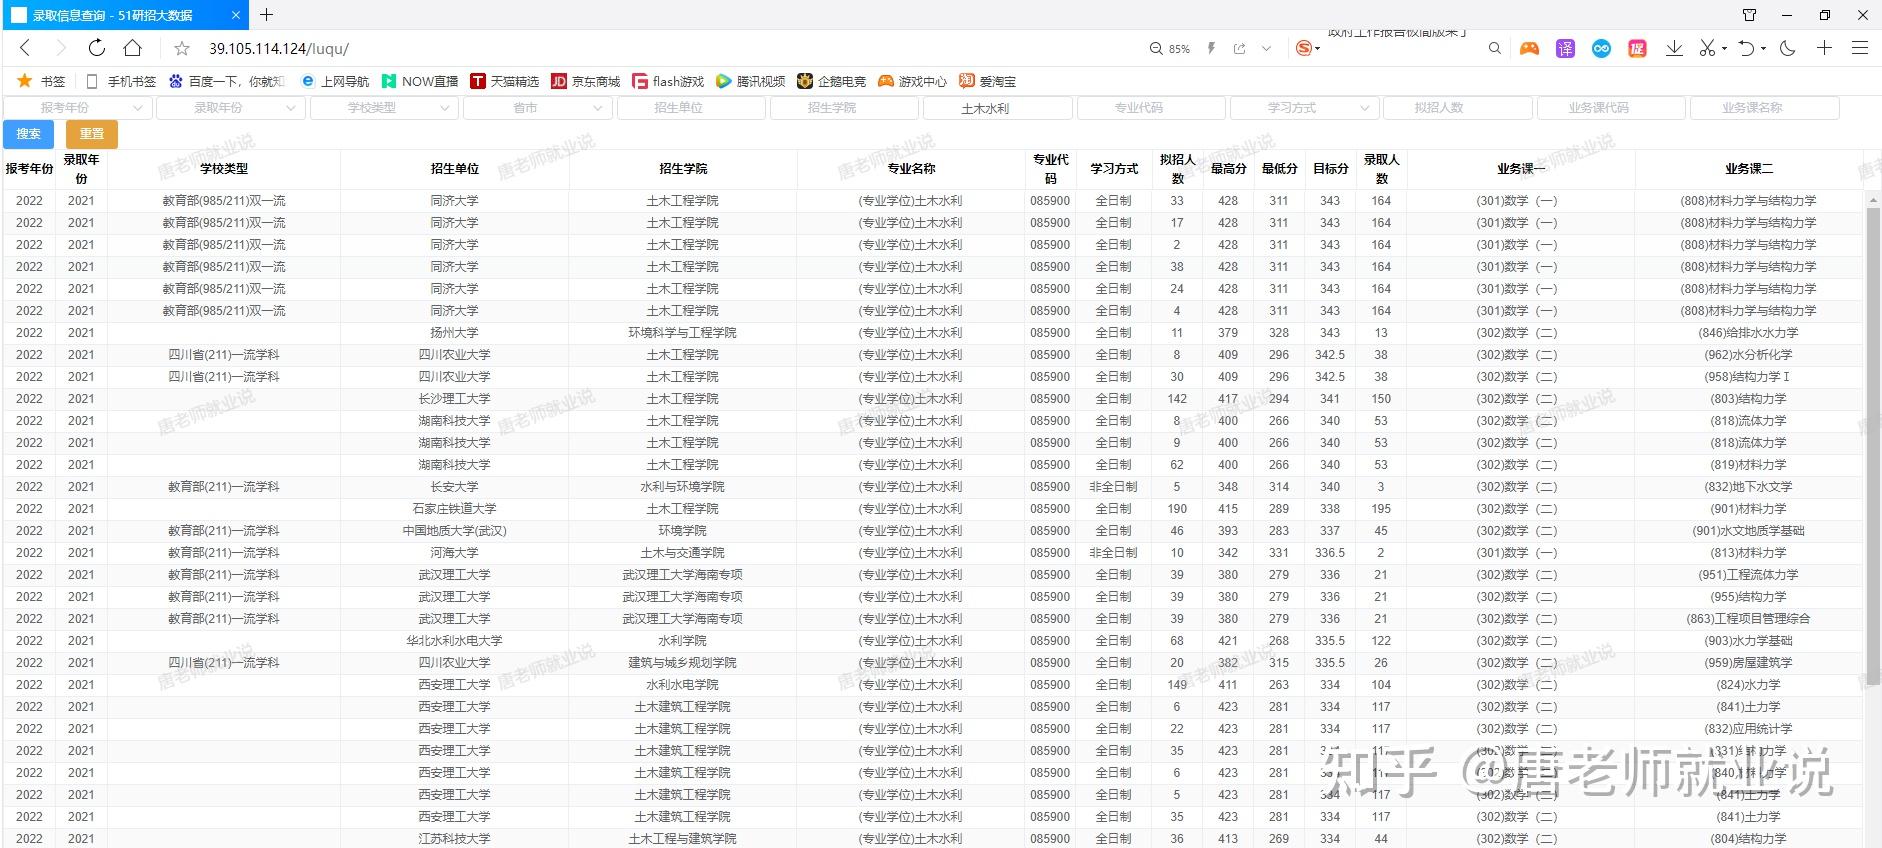Screen dimensions: 1882x848
Task: Expand the address bar dropdown chevron
Action: coord(1266,48)
